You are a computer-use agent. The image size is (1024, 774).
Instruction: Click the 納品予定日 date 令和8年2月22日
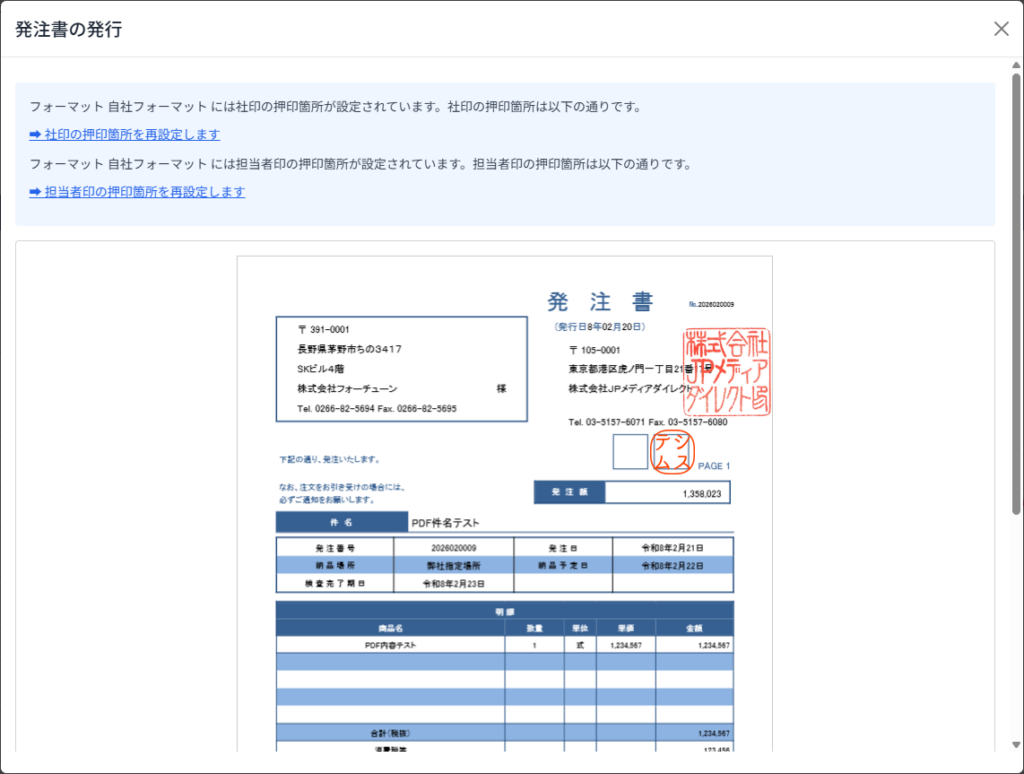pos(672,565)
